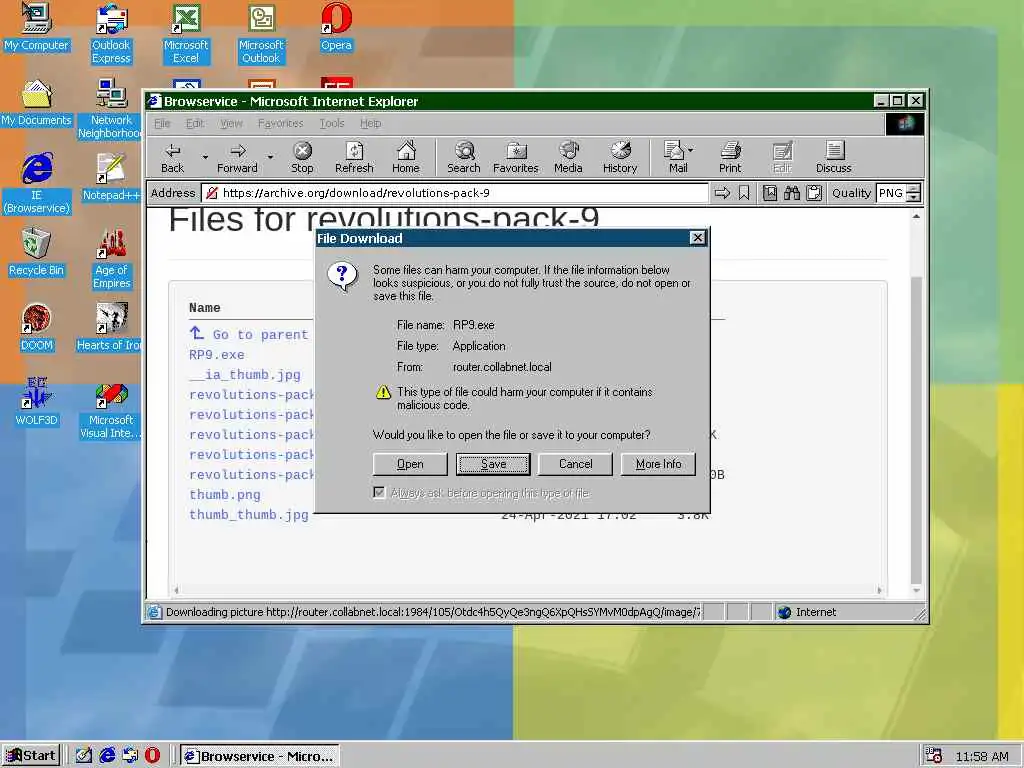Open Recycle Bin desktop icon
Screen dimensions: 1024x768
click(x=36, y=253)
